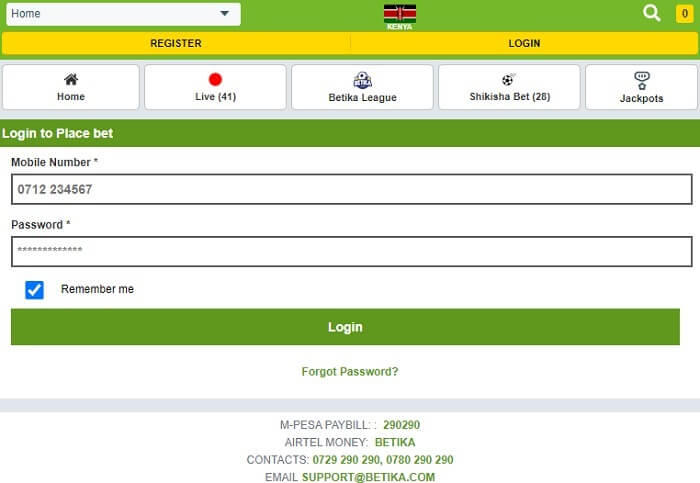The height and width of the screenshot is (483, 700).
Task: Switch to the LOGIN tab
Action: coord(525,43)
